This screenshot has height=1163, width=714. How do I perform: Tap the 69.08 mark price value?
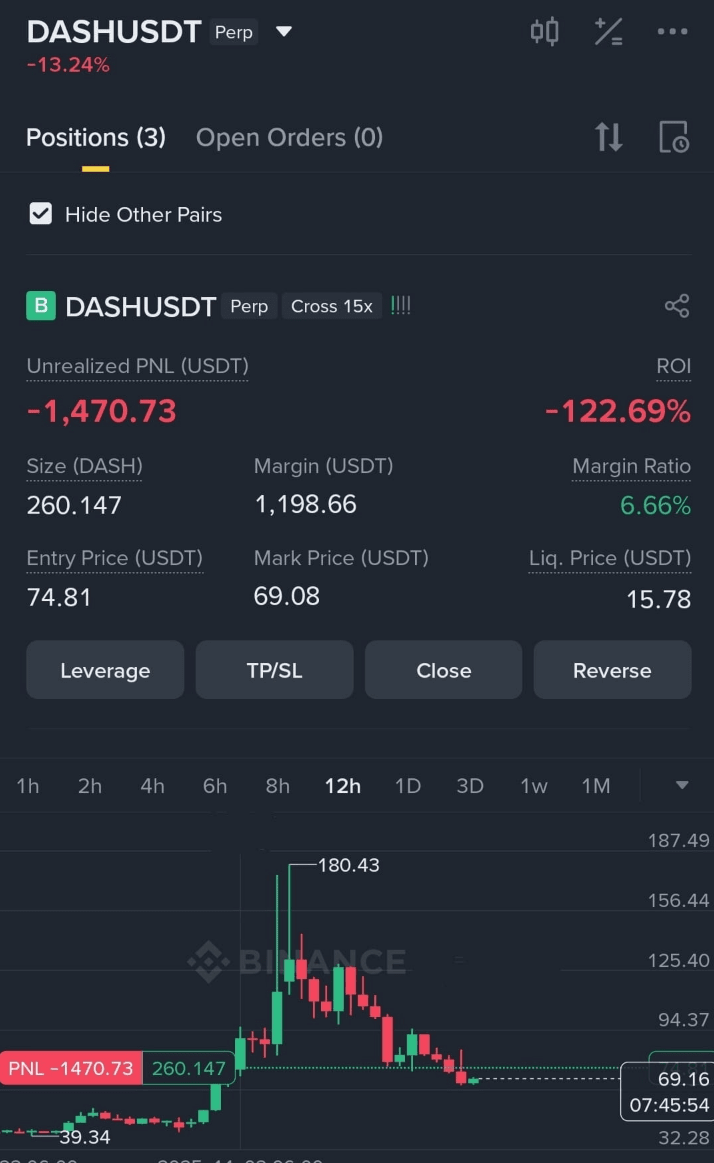coord(286,596)
